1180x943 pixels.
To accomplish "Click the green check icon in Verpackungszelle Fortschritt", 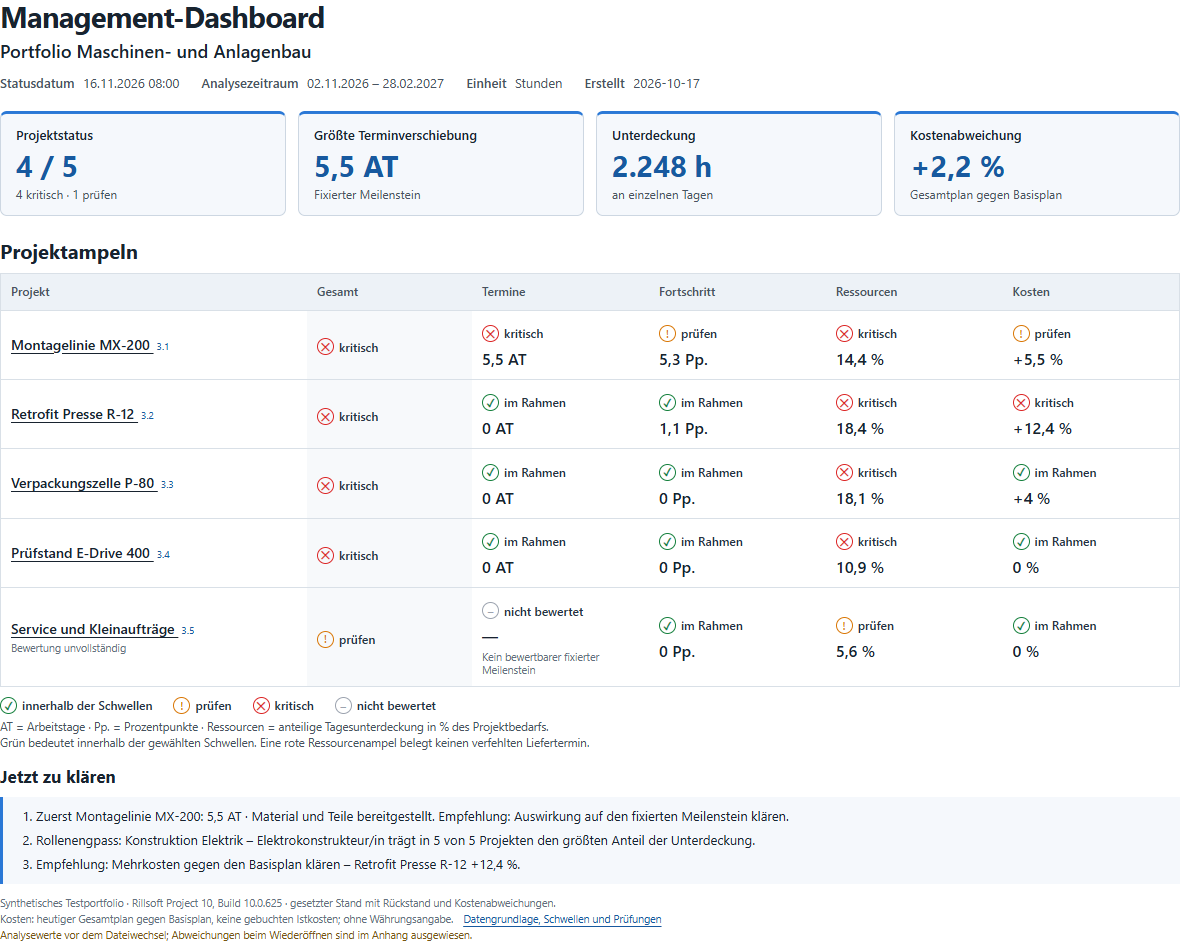I will 667,472.
